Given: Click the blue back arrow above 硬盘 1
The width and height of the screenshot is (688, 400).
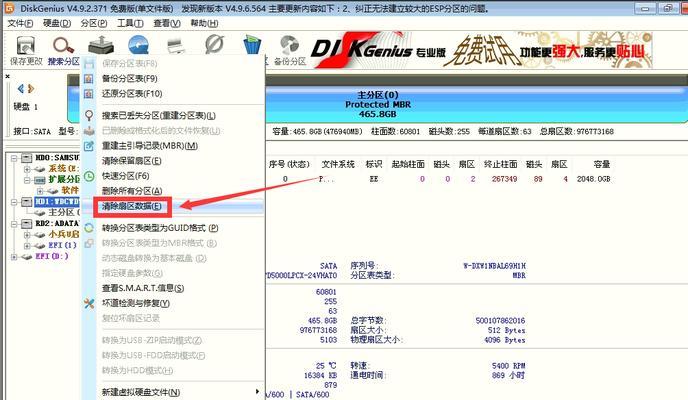Looking at the screenshot, I should (20, 89).
